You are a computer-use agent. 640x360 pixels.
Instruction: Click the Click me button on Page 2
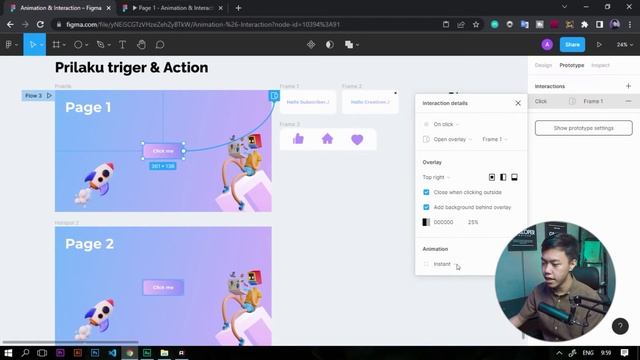[x=163, y=287]
